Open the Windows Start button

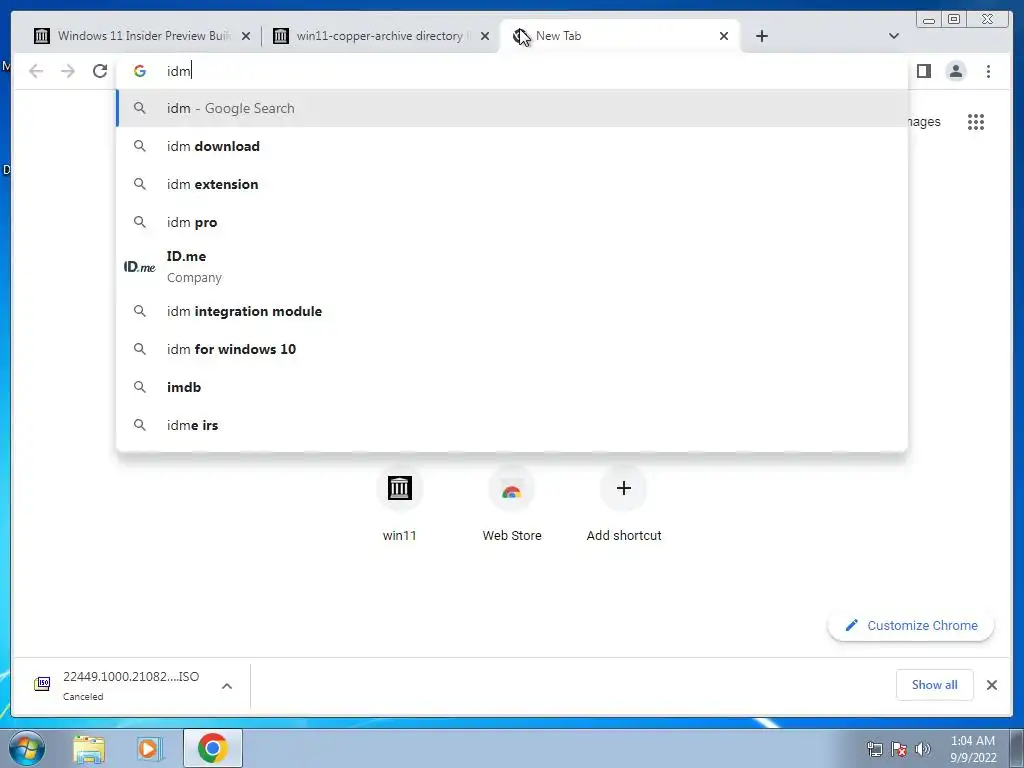click(27, 748)
